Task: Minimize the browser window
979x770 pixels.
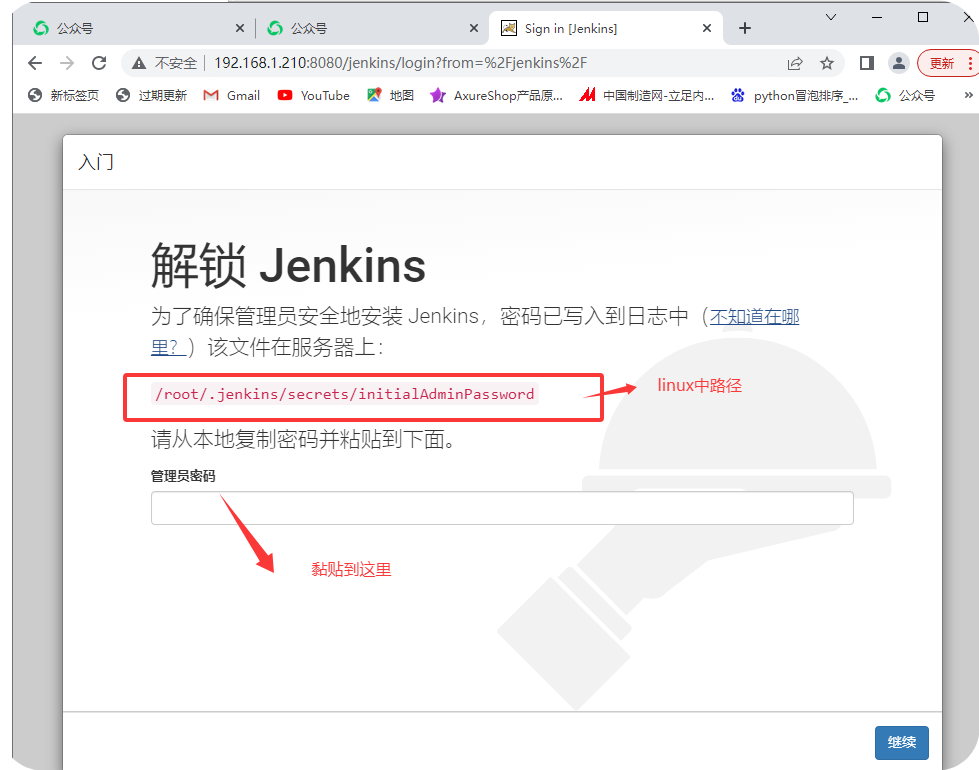Action: click(877, 17)
